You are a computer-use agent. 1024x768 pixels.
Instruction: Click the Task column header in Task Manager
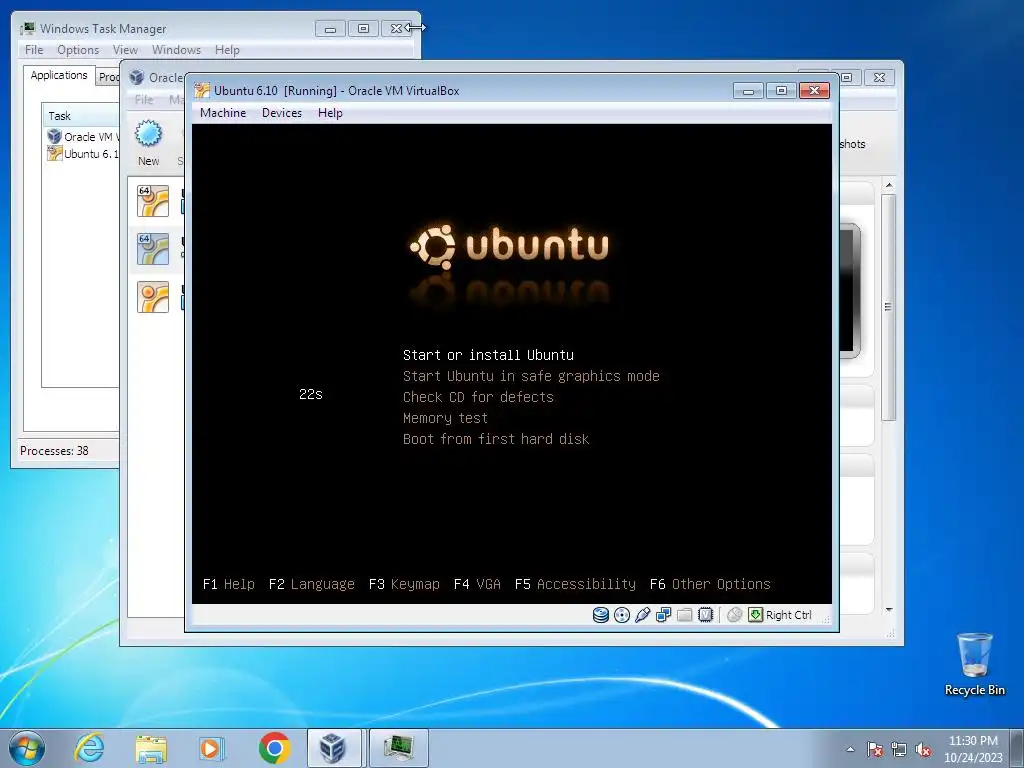81,116
